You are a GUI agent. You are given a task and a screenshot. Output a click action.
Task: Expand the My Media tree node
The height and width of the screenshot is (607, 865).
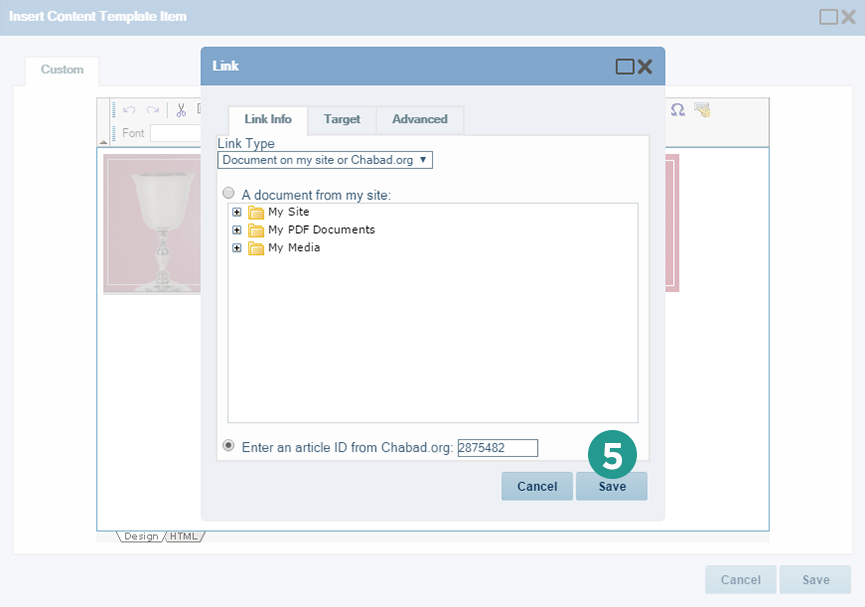point(237,248)
